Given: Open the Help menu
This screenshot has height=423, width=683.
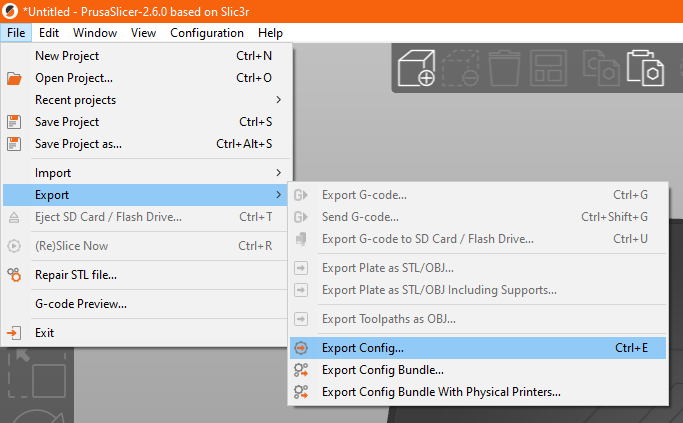Looking at the screenshot, I should (270, 33).
